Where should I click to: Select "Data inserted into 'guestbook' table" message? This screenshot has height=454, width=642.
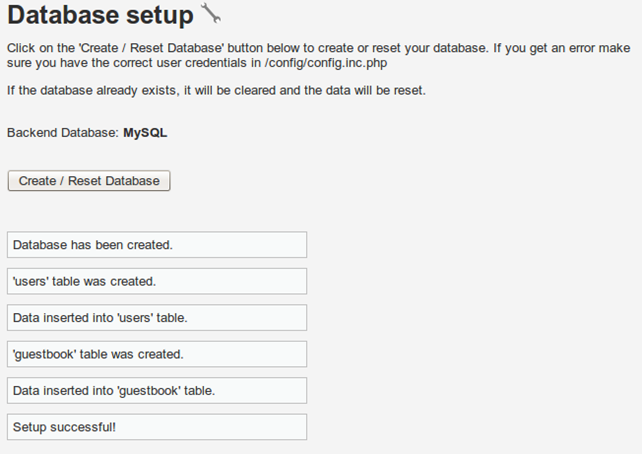[x=113, y=391]
